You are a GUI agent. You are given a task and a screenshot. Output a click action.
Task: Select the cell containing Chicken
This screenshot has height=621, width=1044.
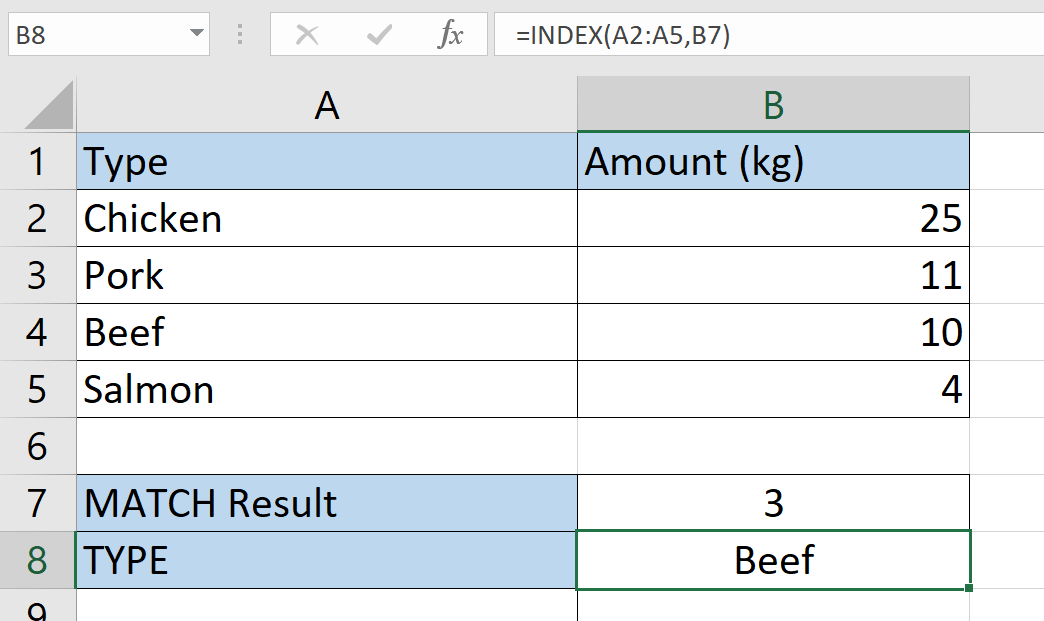pyautogui.click(x=327, y=218)
